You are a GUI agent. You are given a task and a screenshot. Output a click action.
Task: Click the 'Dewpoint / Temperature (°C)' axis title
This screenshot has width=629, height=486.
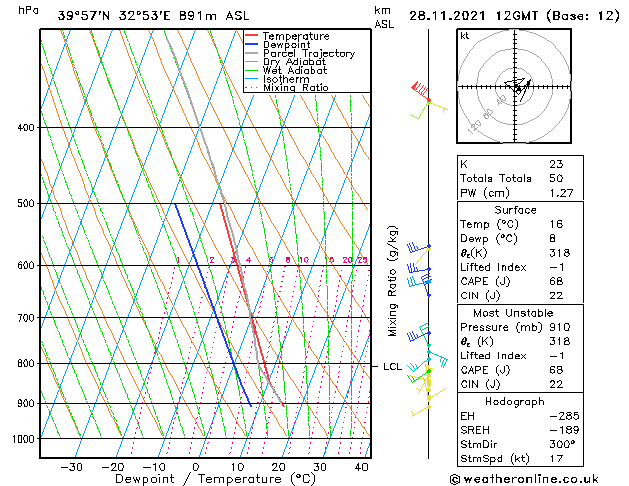click(215, 479)
